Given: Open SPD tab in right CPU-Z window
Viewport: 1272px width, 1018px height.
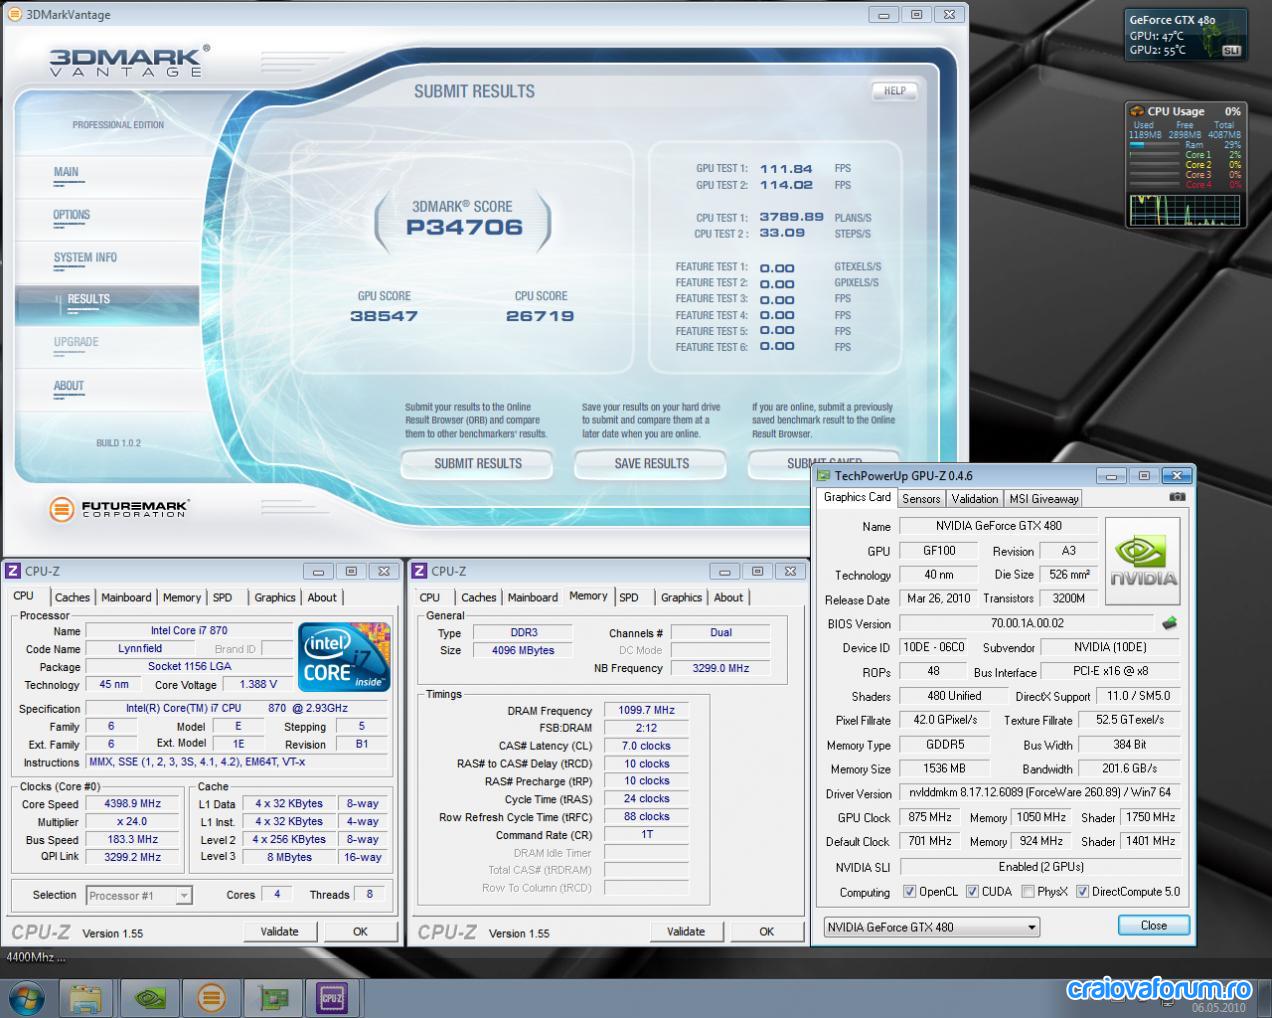Looking at the screenshot, I should pos(628,598).
